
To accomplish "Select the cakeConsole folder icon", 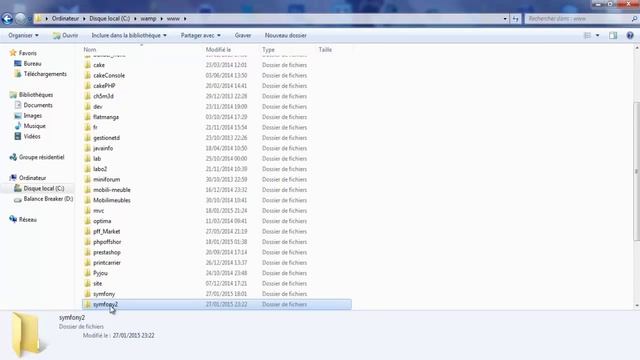I will click(x=87, y=76).
